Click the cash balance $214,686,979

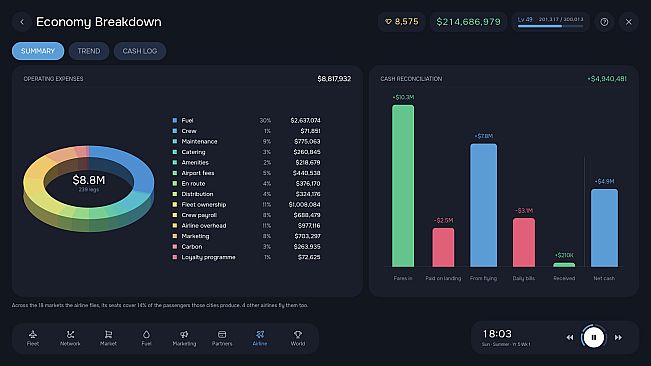pyautogui.click(x=468, y=22)
